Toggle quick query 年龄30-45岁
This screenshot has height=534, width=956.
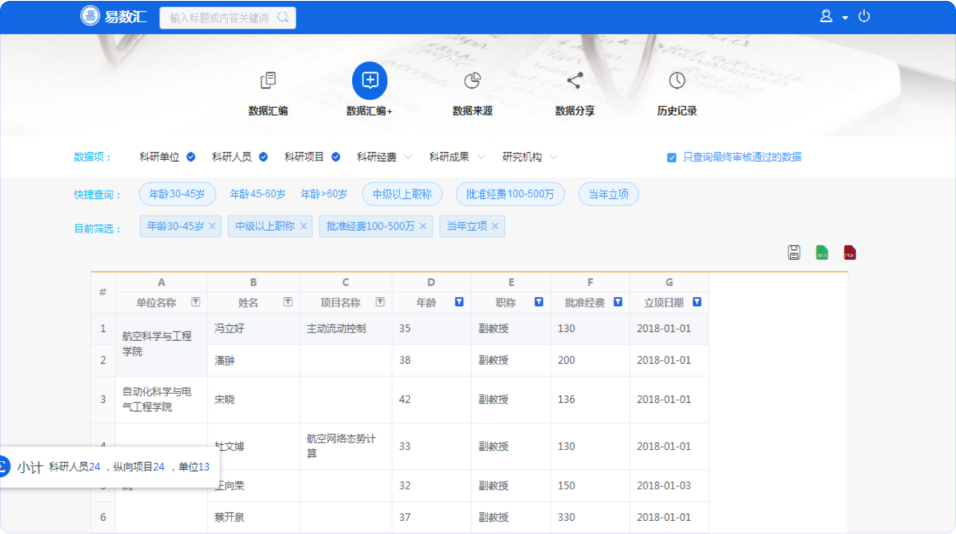click(177, 194)
